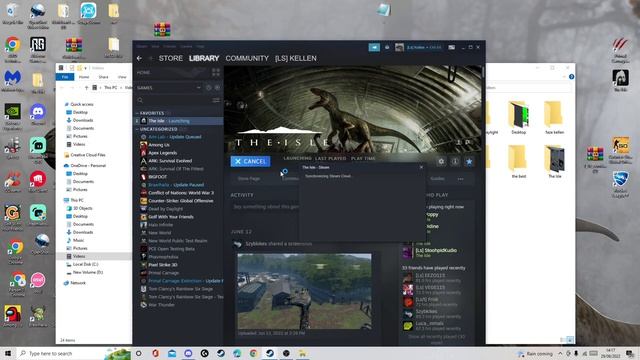Image resolution: width=640 pixels, height=360 pixels.
Task: Cancel launching The Isle
Action: click(x=250, y=162)
